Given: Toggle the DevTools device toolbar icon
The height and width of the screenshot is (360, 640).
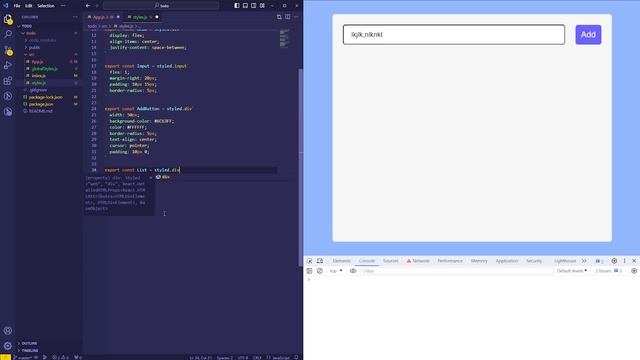Looking at the screenshot, I should (x=320, y=261).
